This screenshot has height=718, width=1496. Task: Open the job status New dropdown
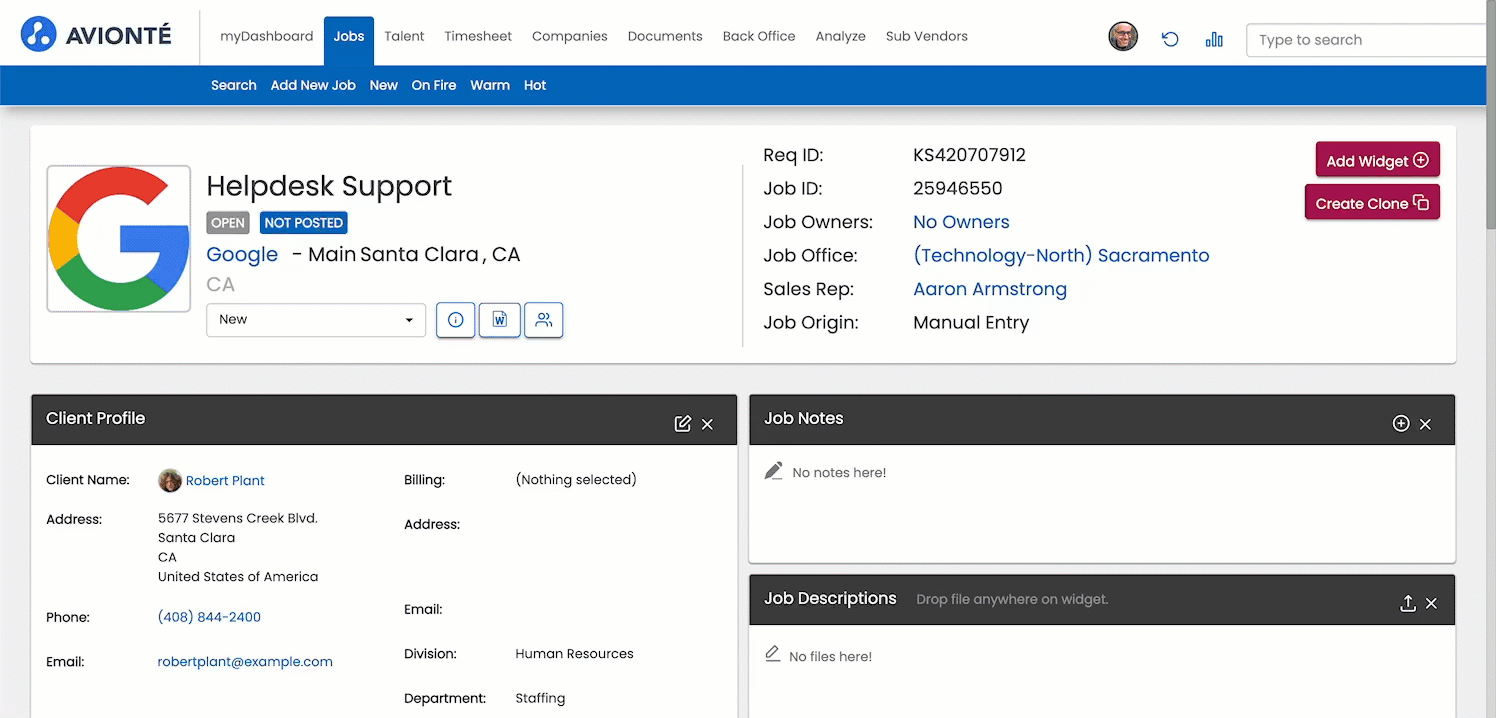pyautogui.click(x=316, y=320)
